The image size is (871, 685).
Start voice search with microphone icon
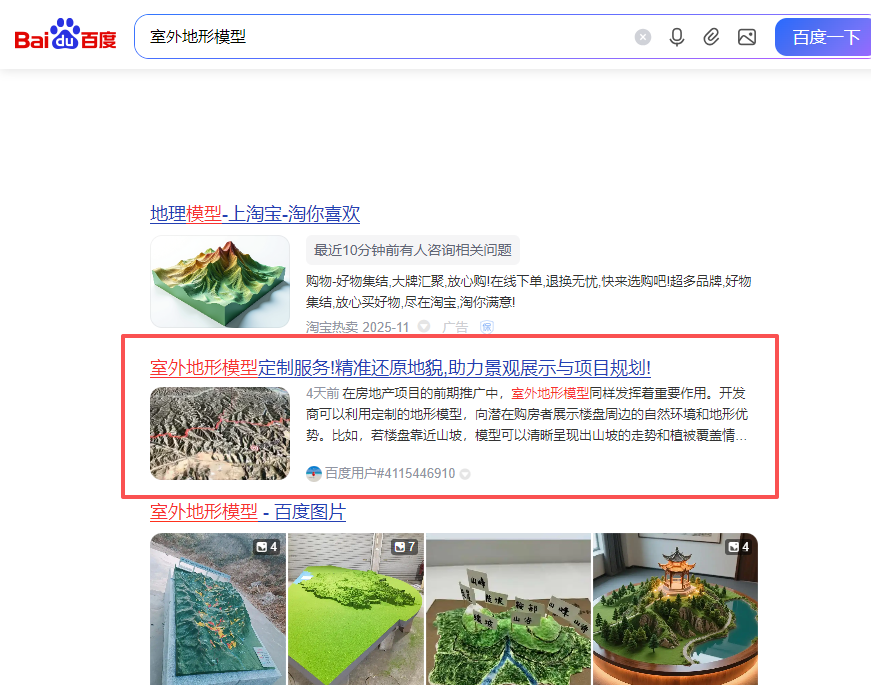click(x=677, y=37)
